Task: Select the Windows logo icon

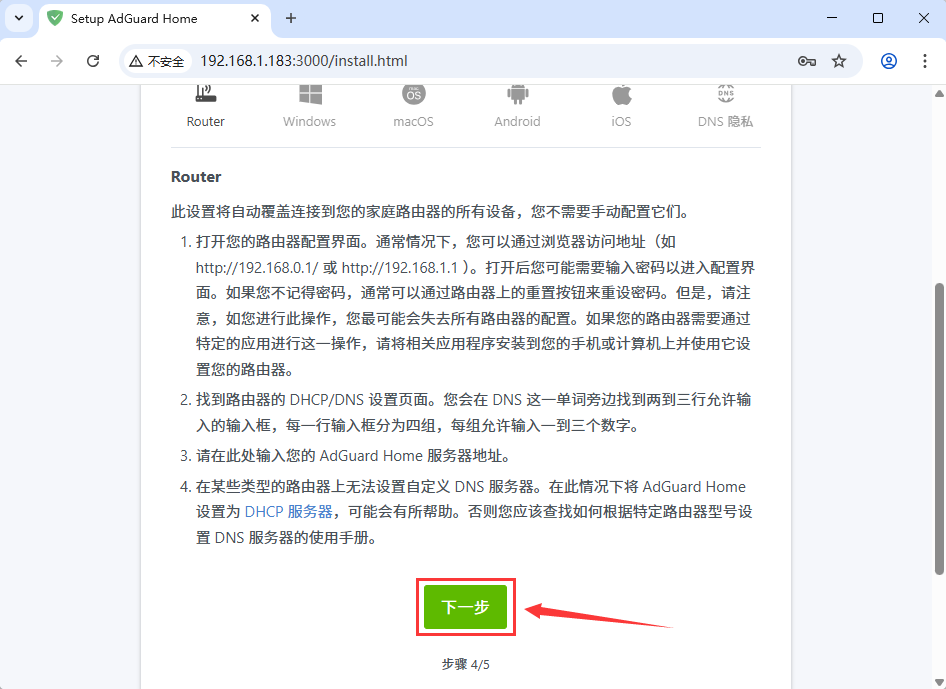Action: coord(310,94)
